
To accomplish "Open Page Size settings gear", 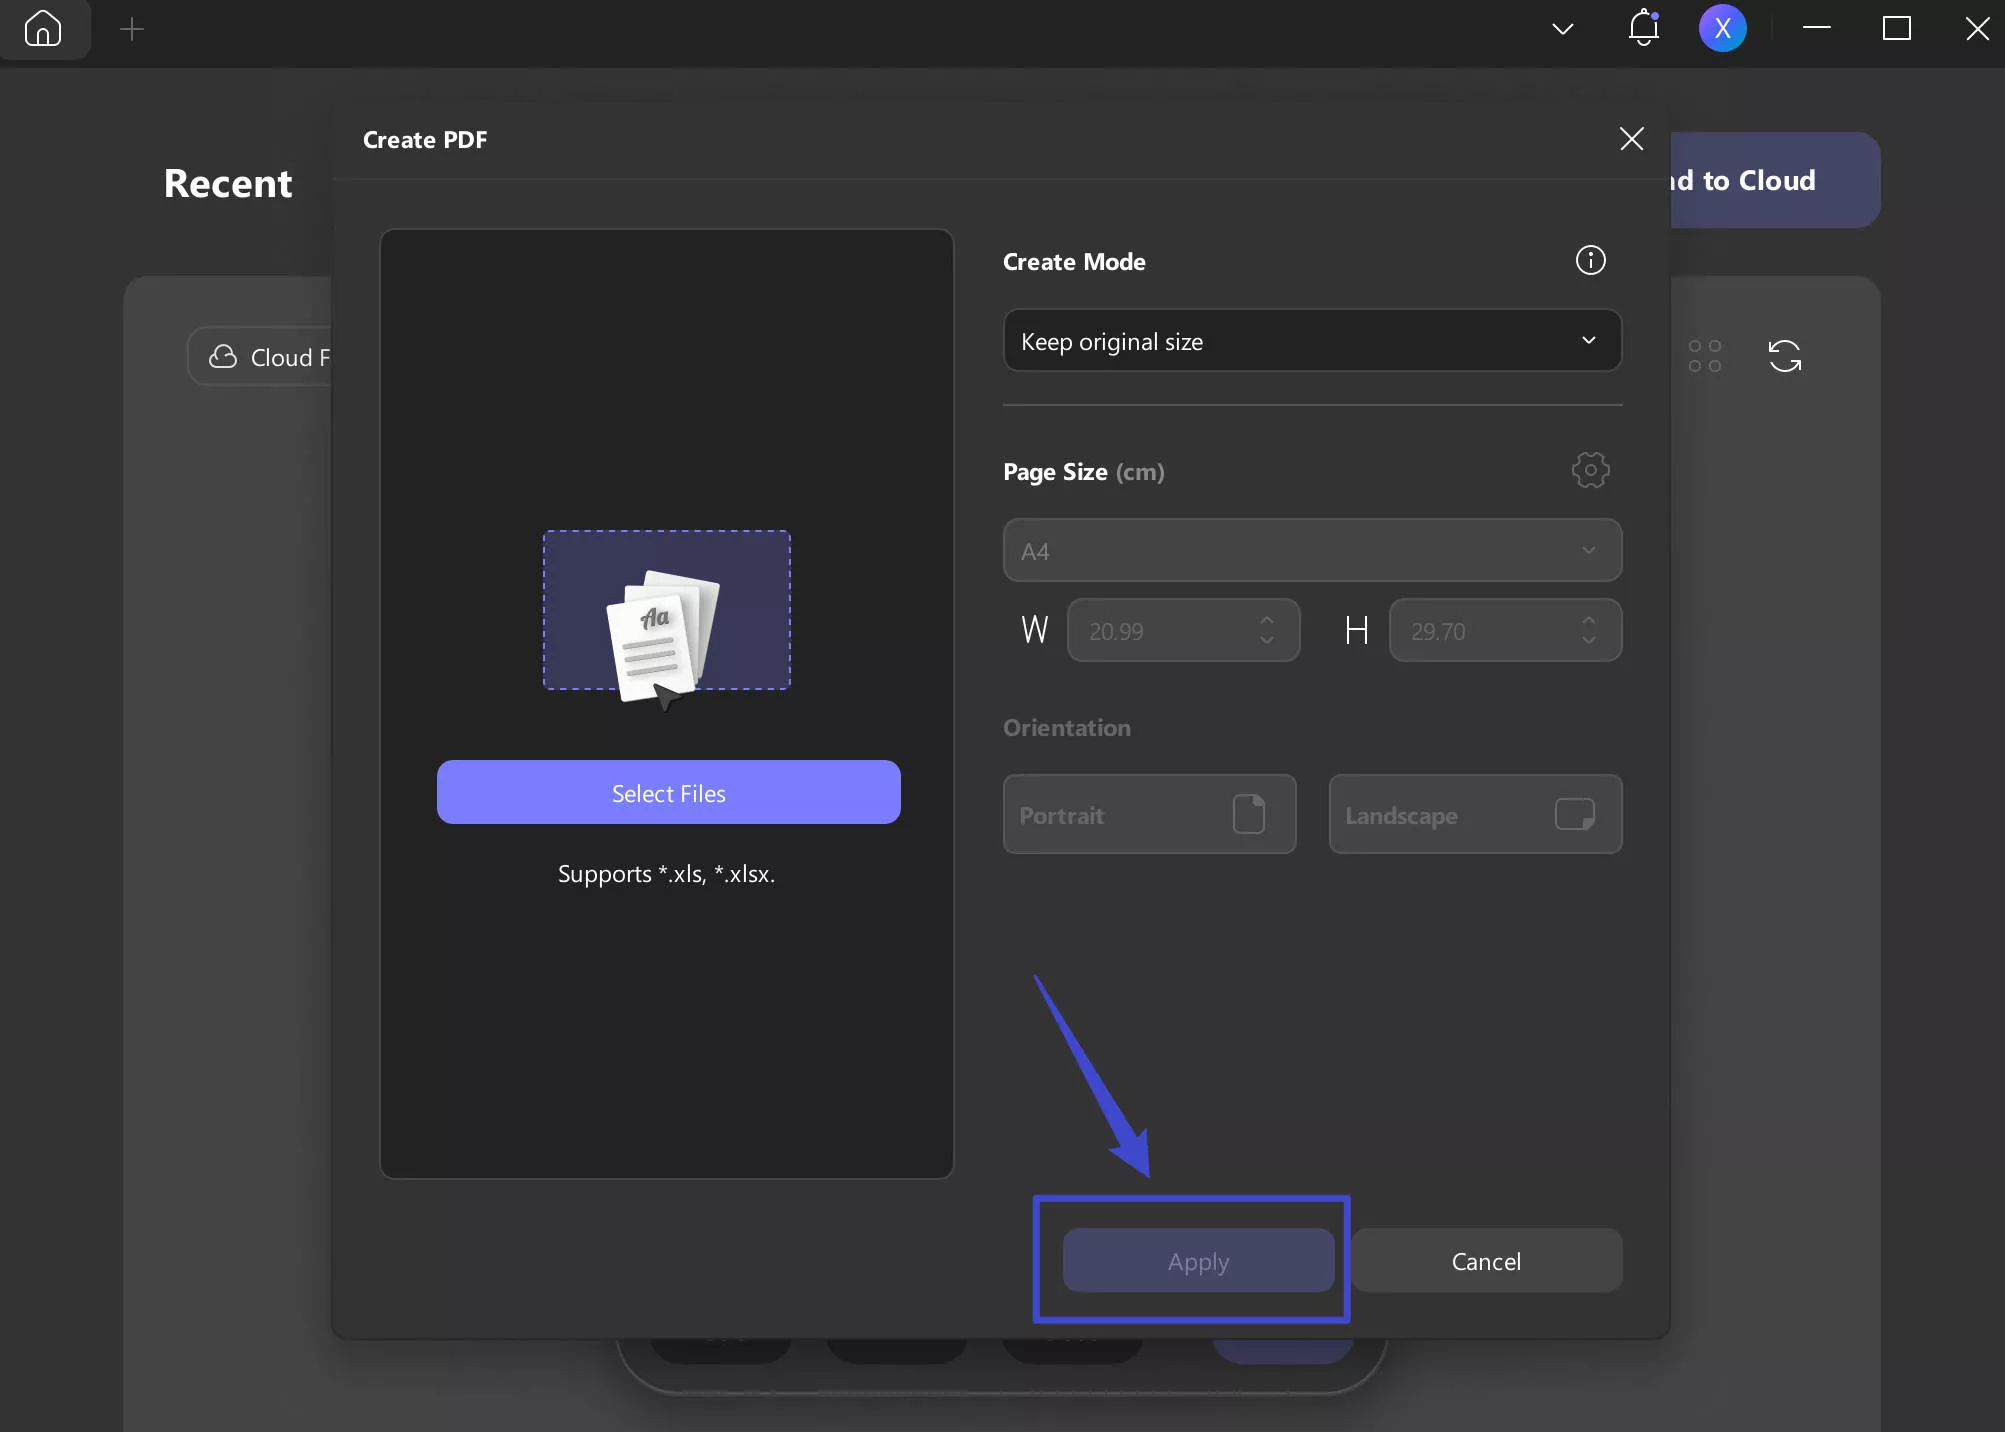I will click(1590, 470).
